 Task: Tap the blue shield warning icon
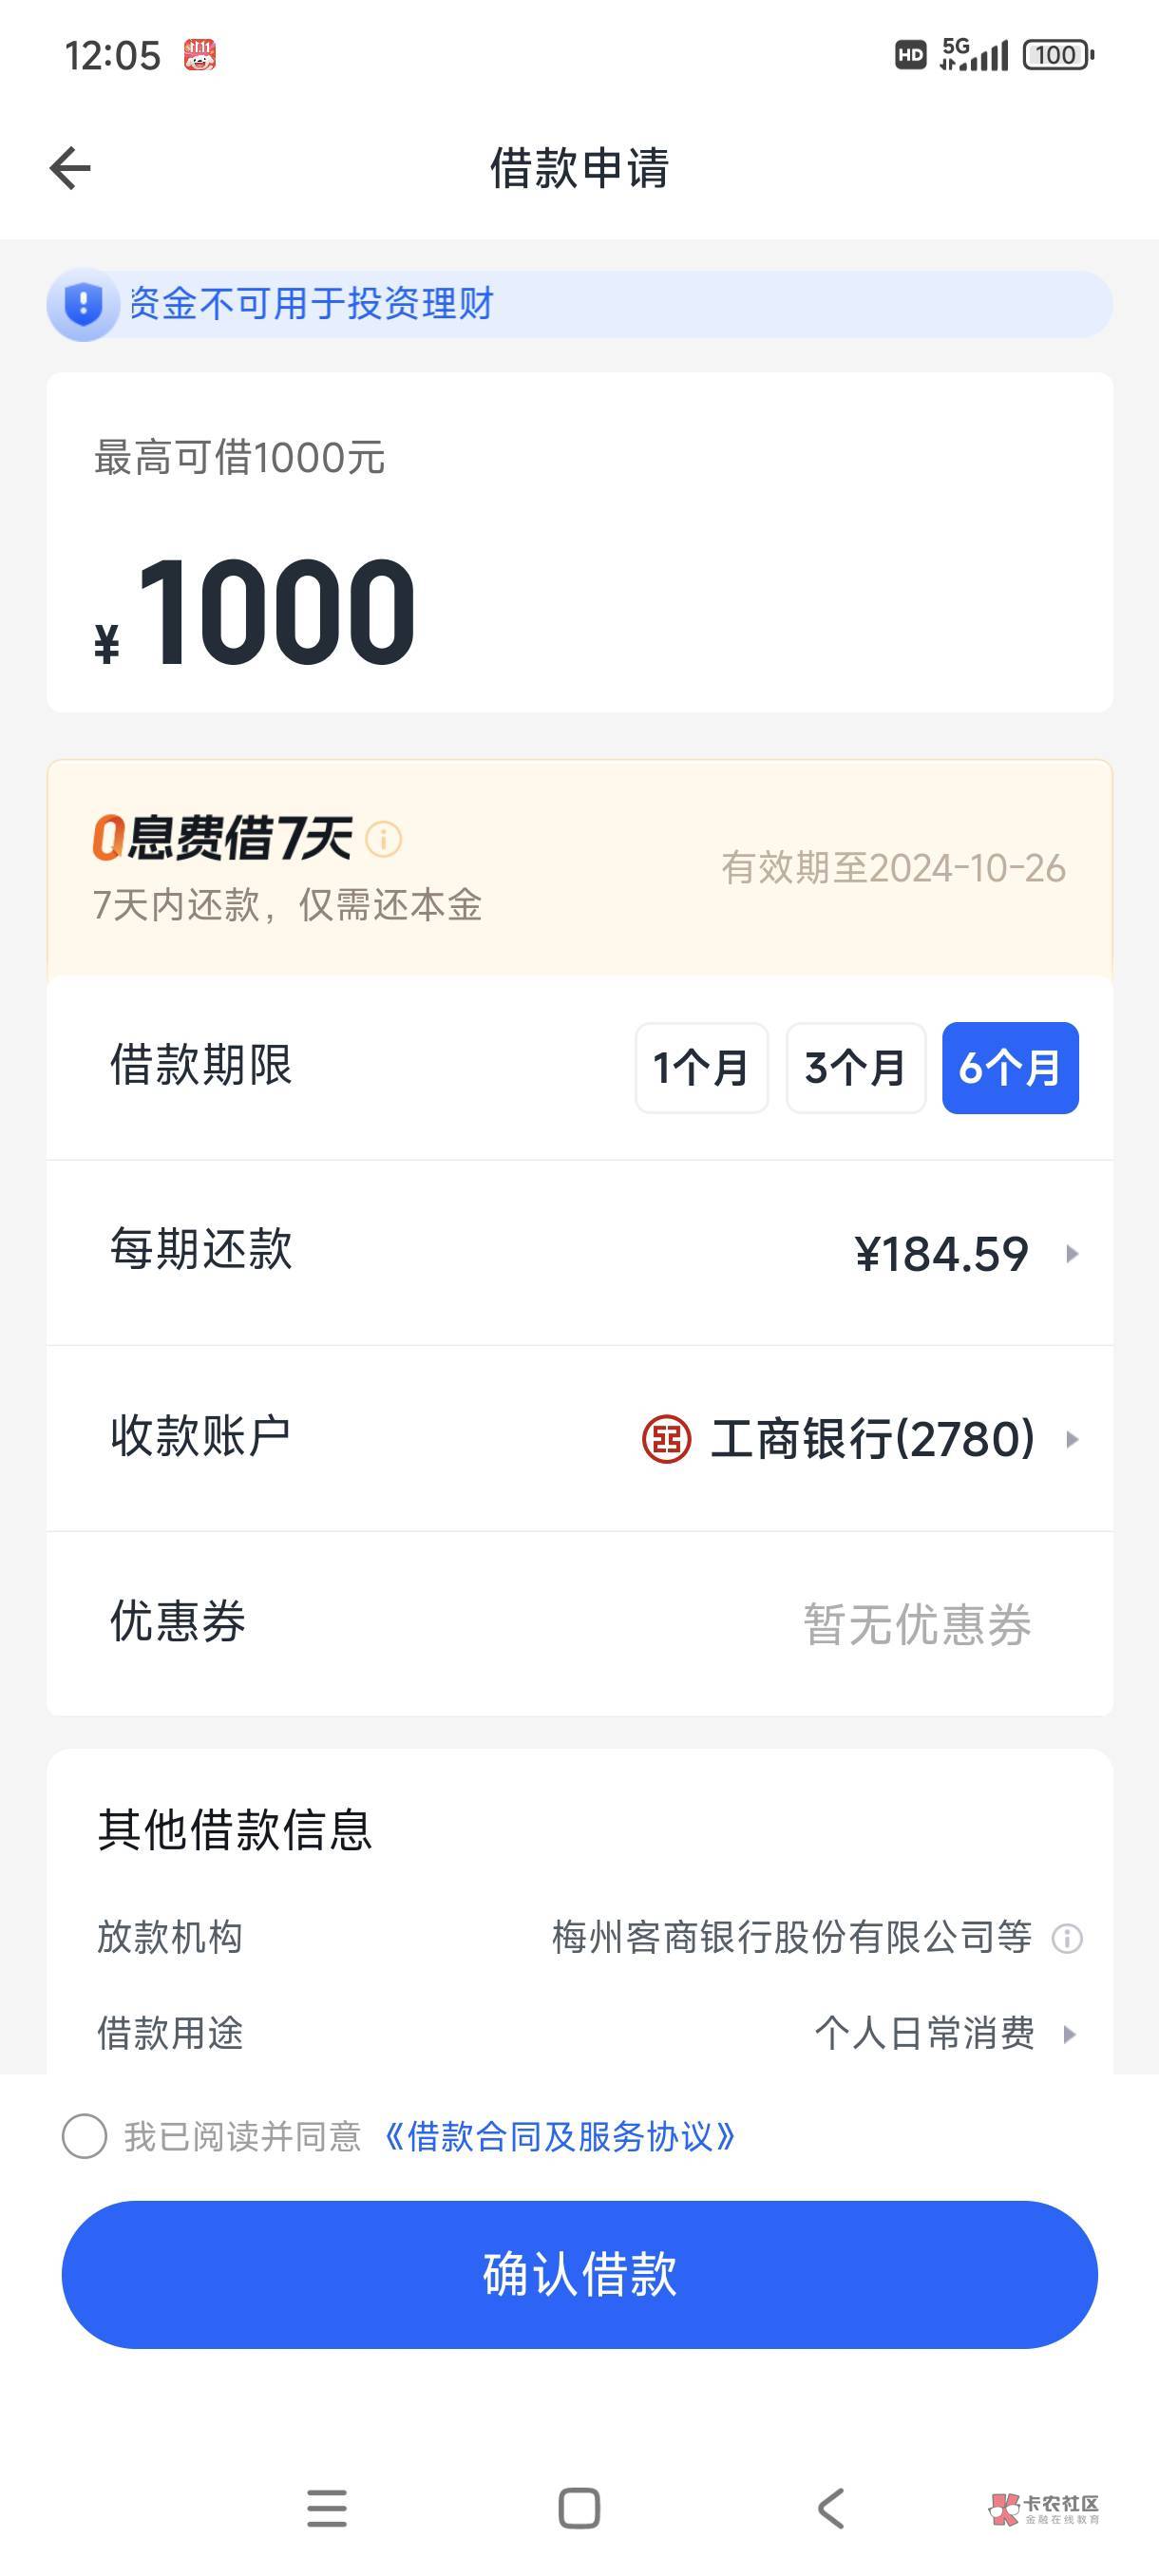coord(83,304)
